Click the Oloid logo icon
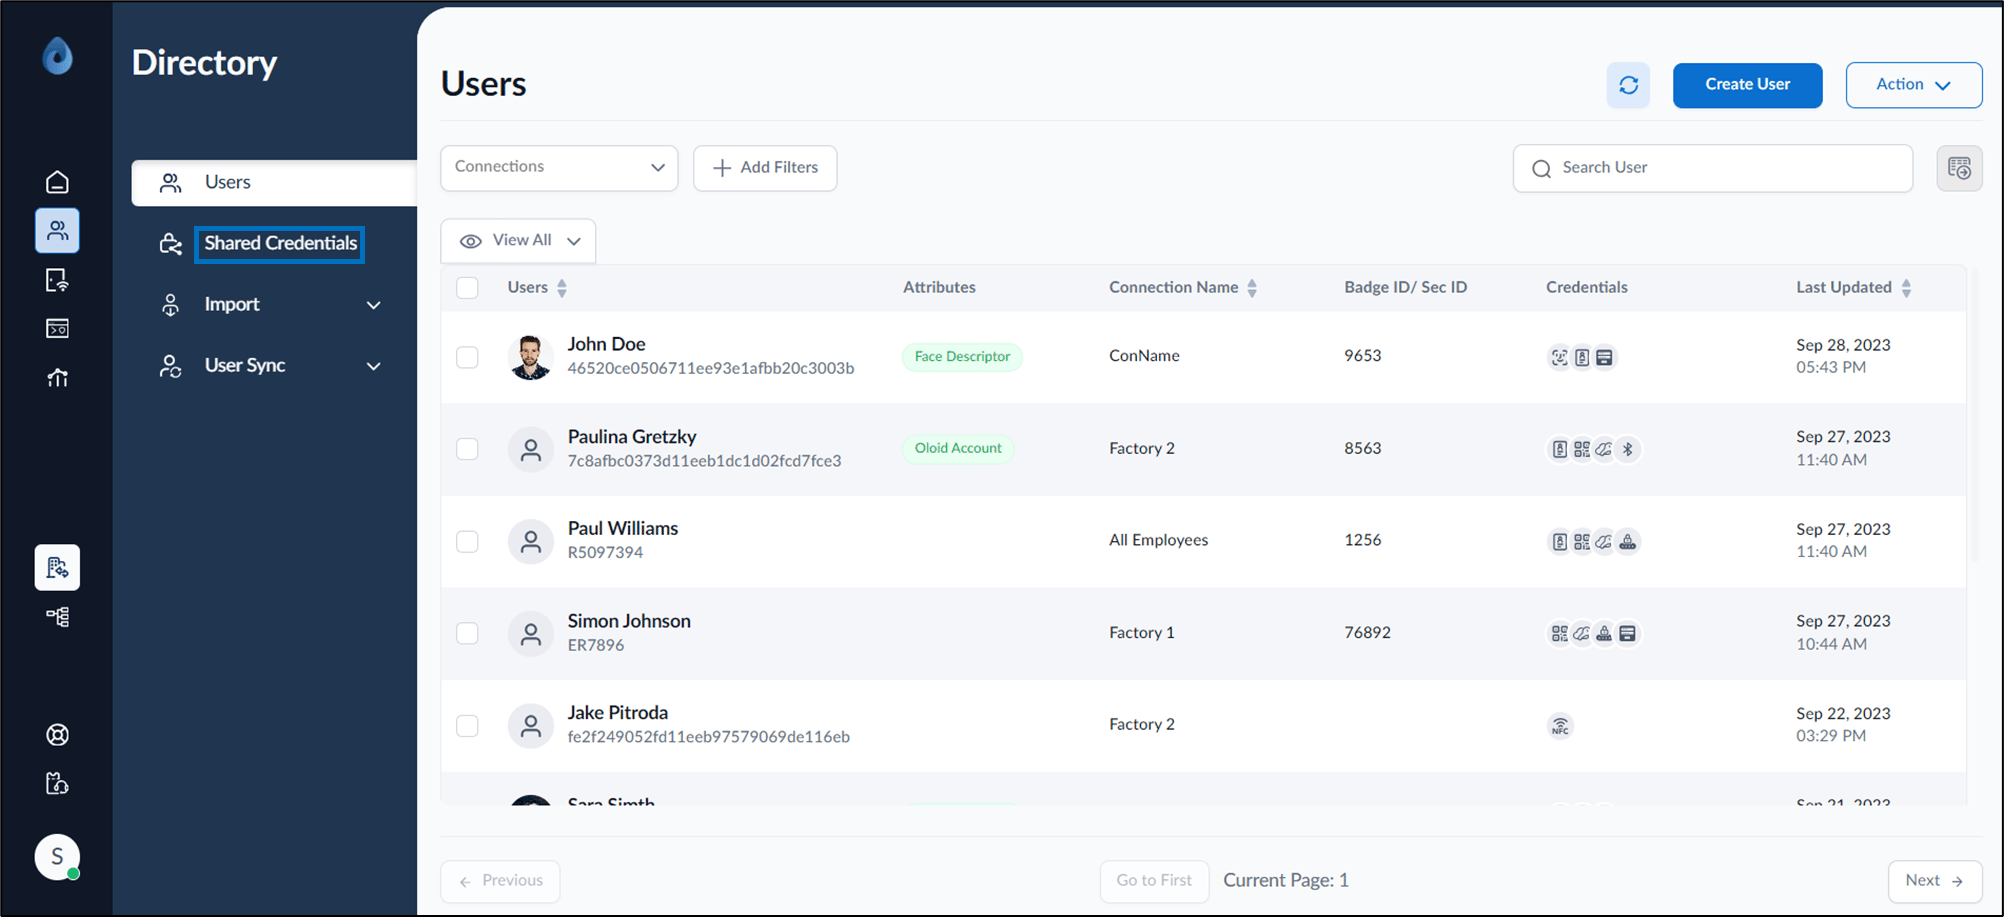The height and width of the screenshot is (917, 2004). click(x=57, y=56)
